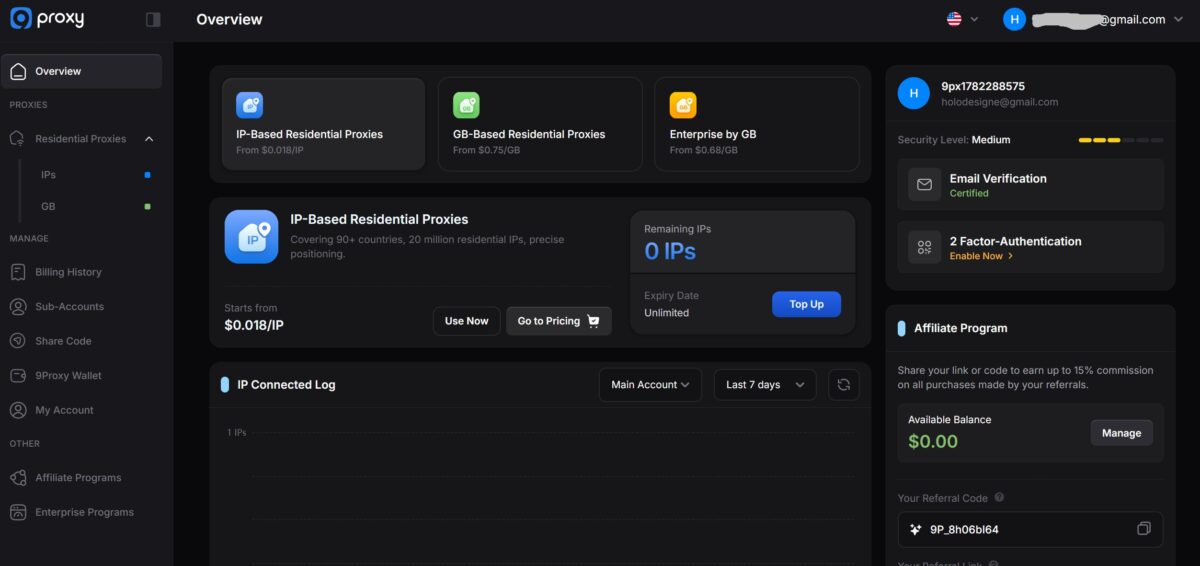This screenshot has width=1200, height=566.
Task: Click the referral code field 9P_8h06bl64
Action: click(x=1030, y=529)
